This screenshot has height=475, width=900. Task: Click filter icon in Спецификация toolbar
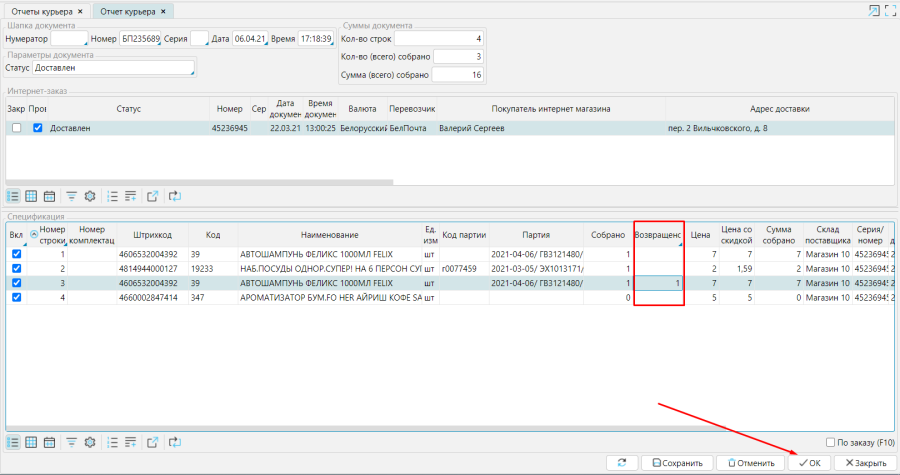pyautogui.click(x=72, y=442)
